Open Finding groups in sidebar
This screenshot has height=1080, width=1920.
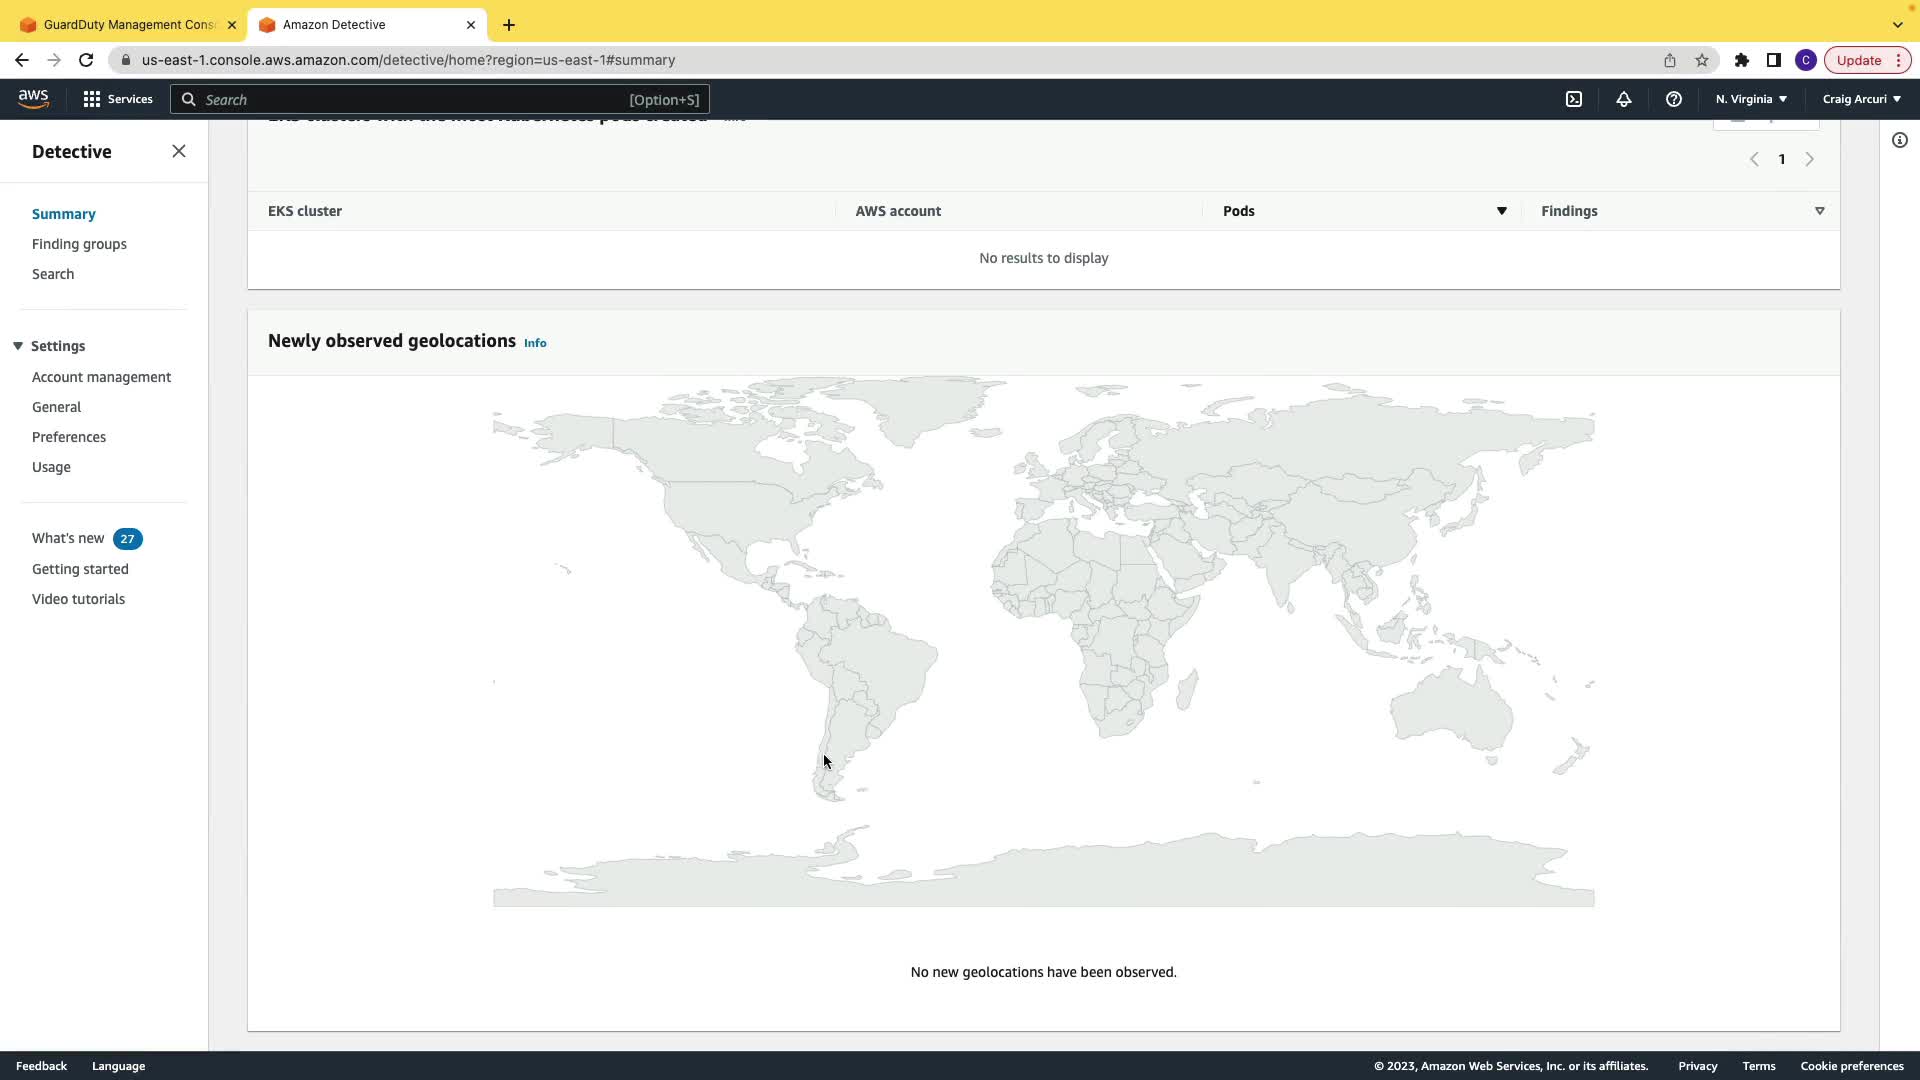[x=79, y=244]
